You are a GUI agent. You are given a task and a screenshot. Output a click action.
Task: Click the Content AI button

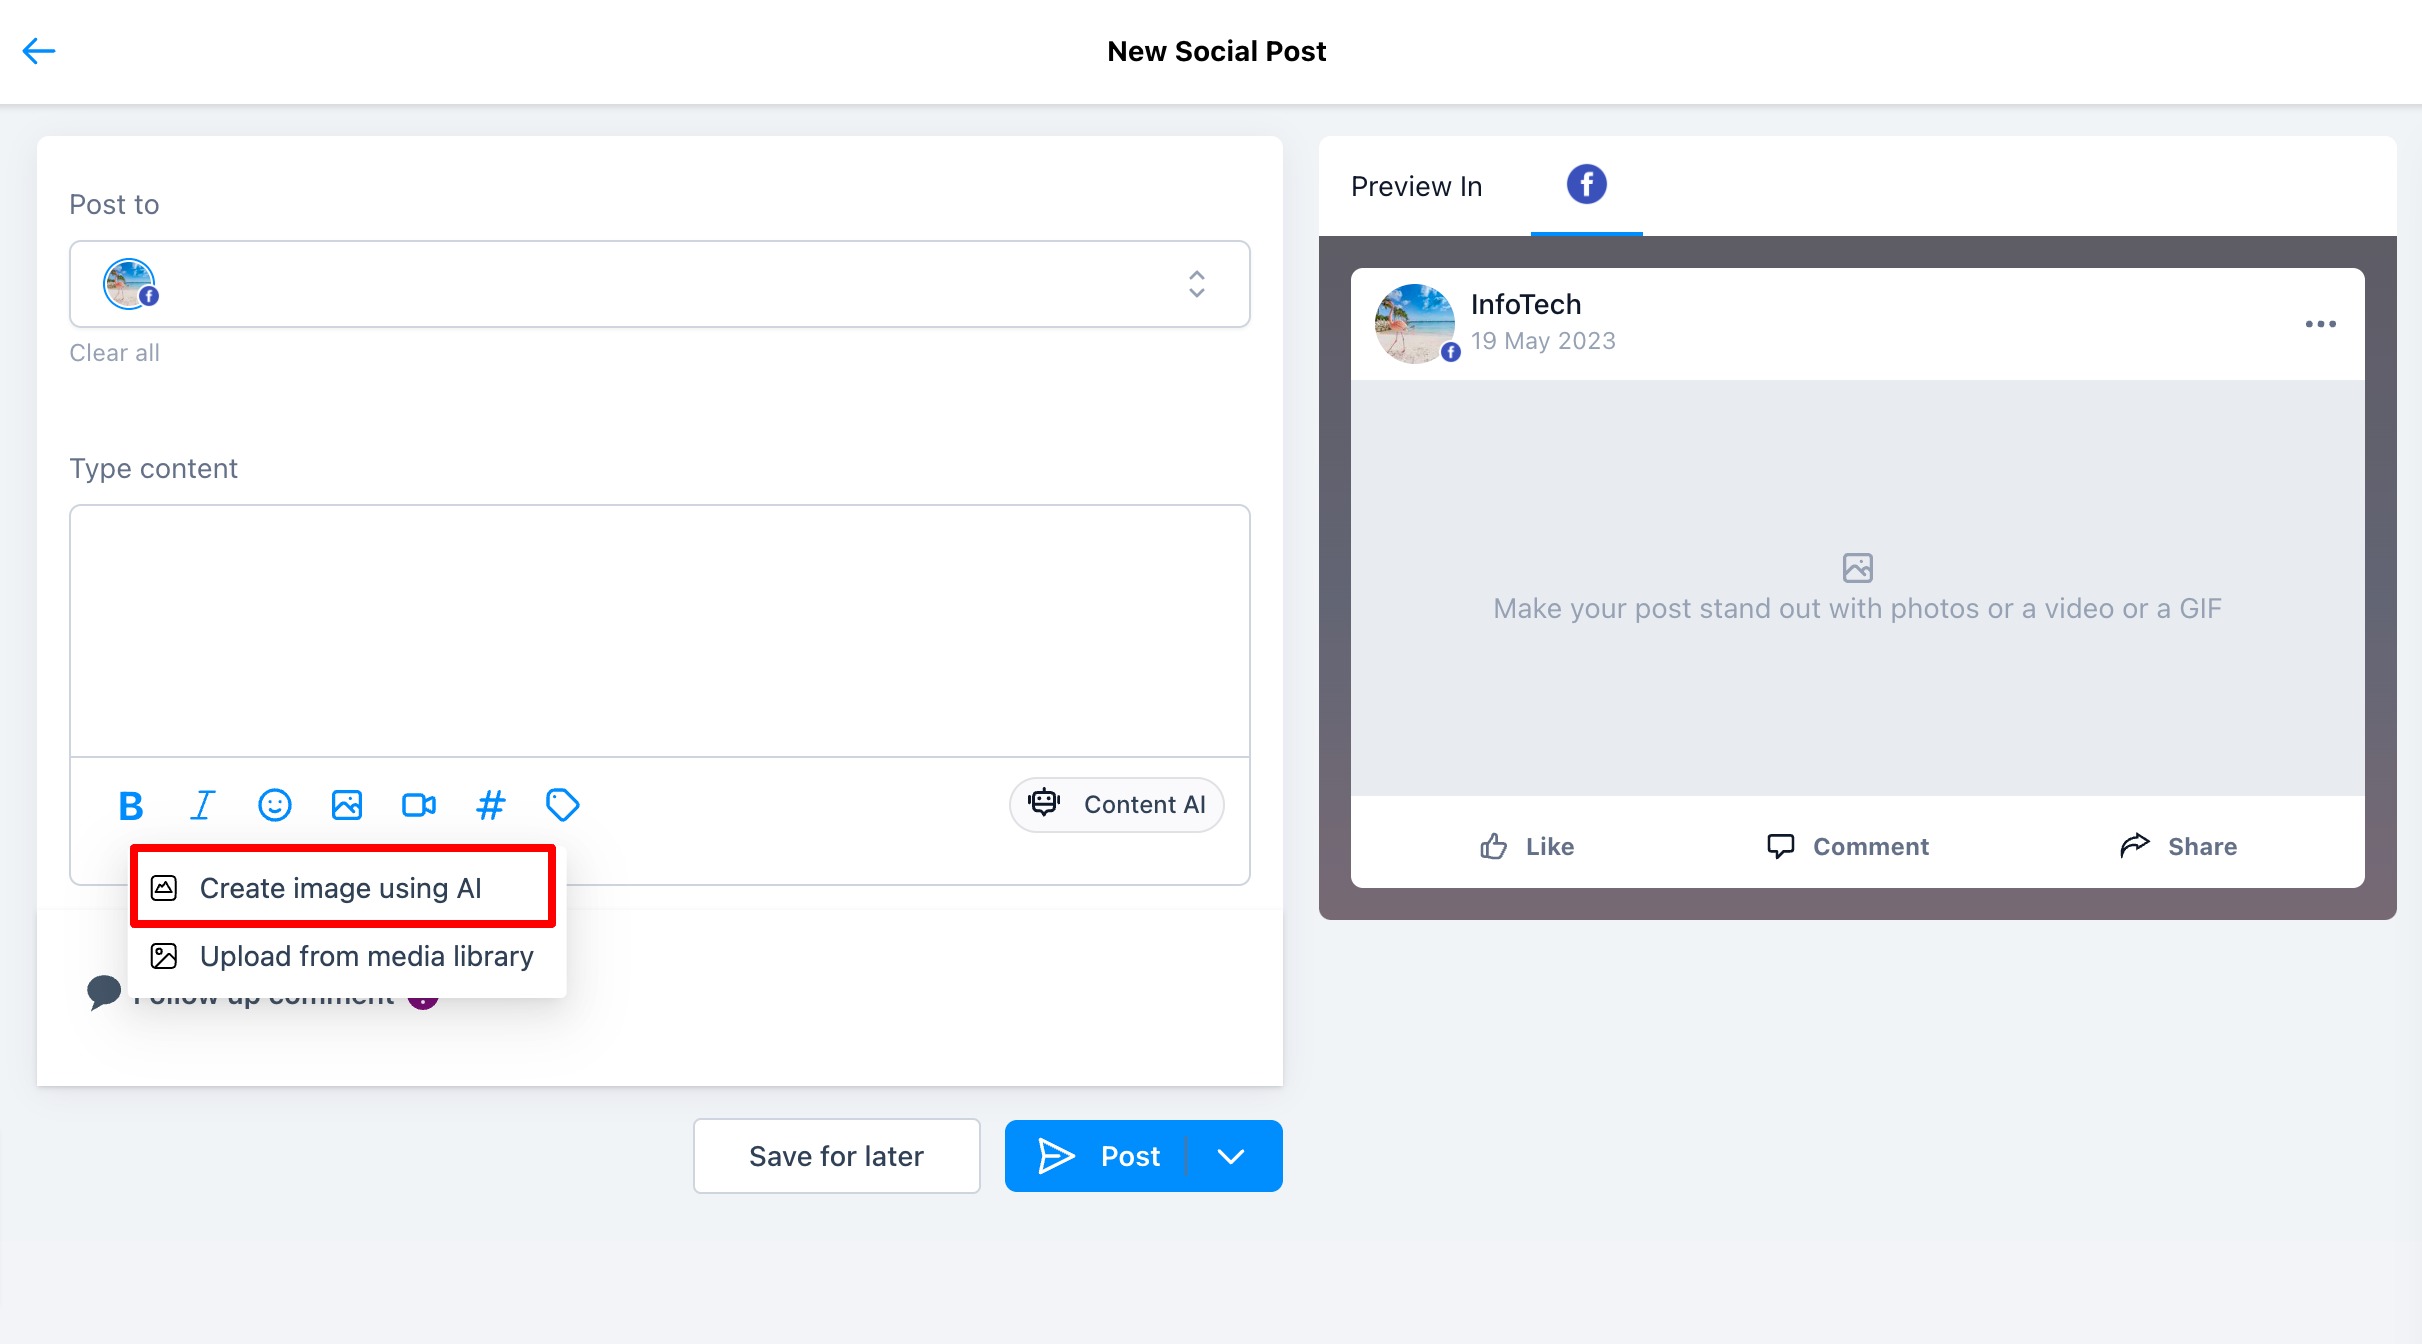(x=1117, y=805)
